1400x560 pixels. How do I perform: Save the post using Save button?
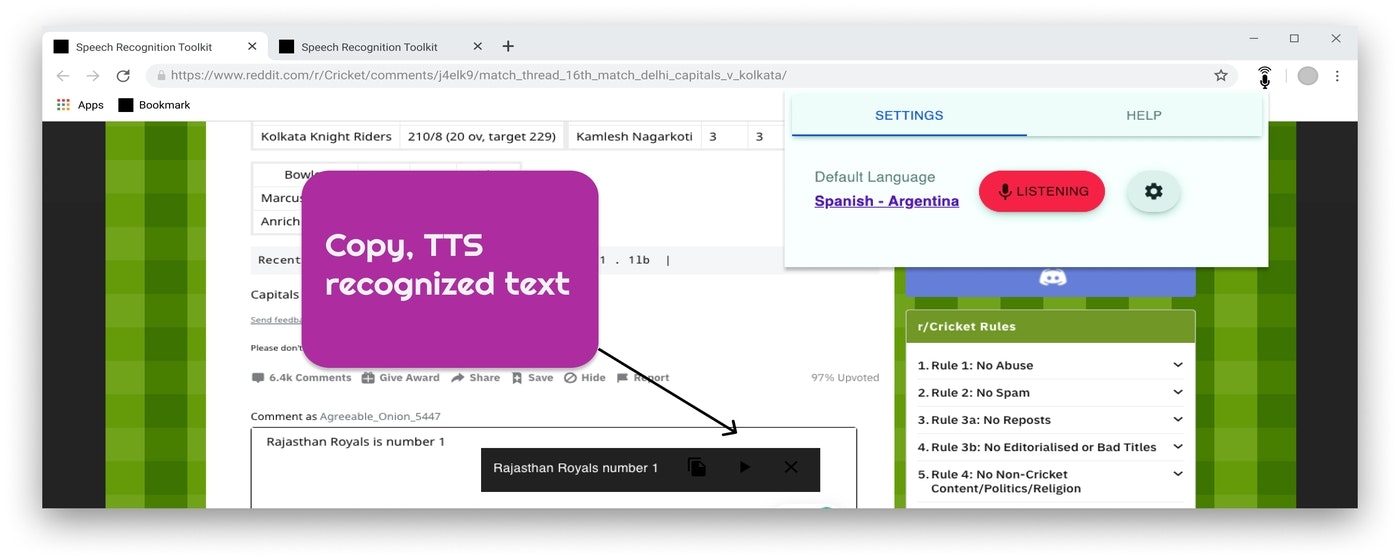532,378
